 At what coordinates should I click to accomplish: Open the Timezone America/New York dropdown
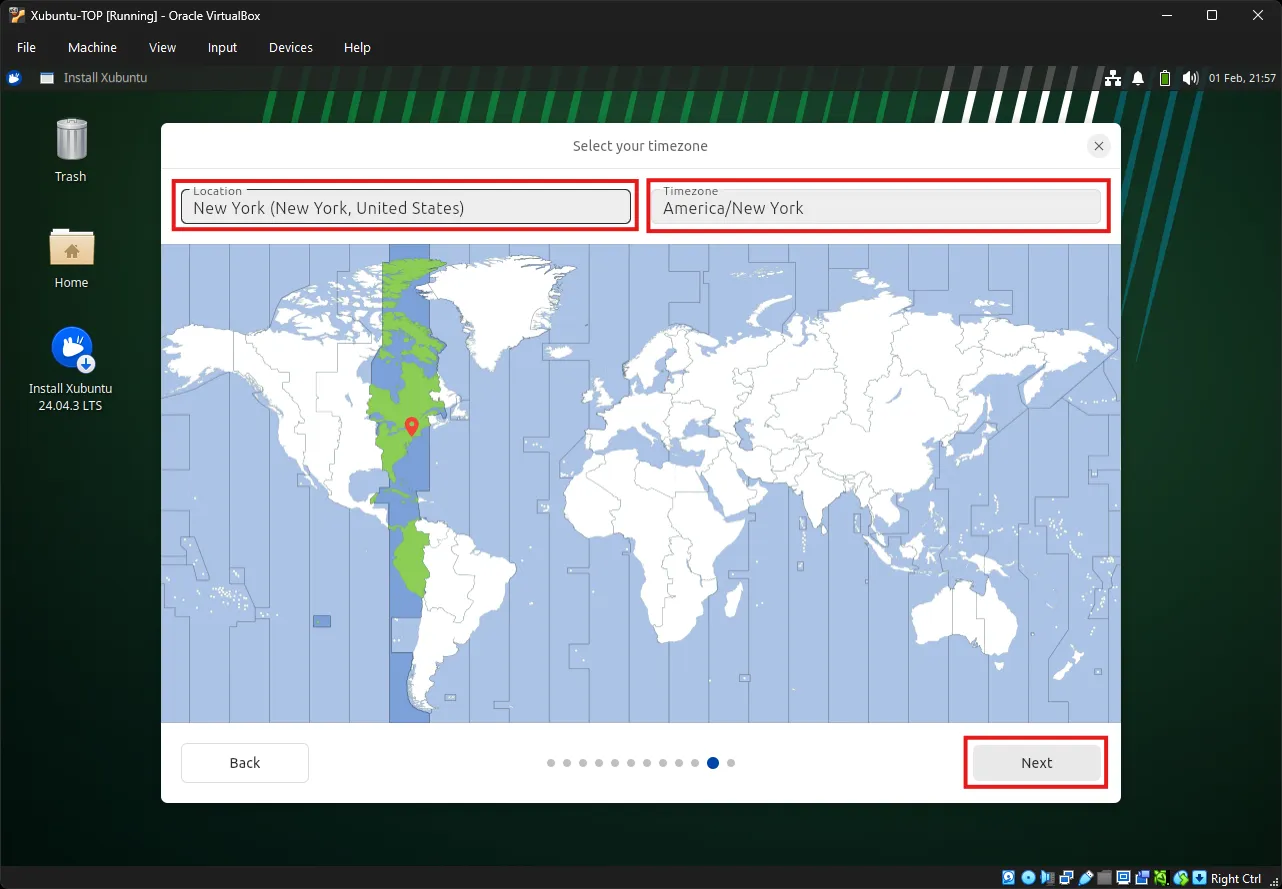pyautogui.click(x=878, y=207)
